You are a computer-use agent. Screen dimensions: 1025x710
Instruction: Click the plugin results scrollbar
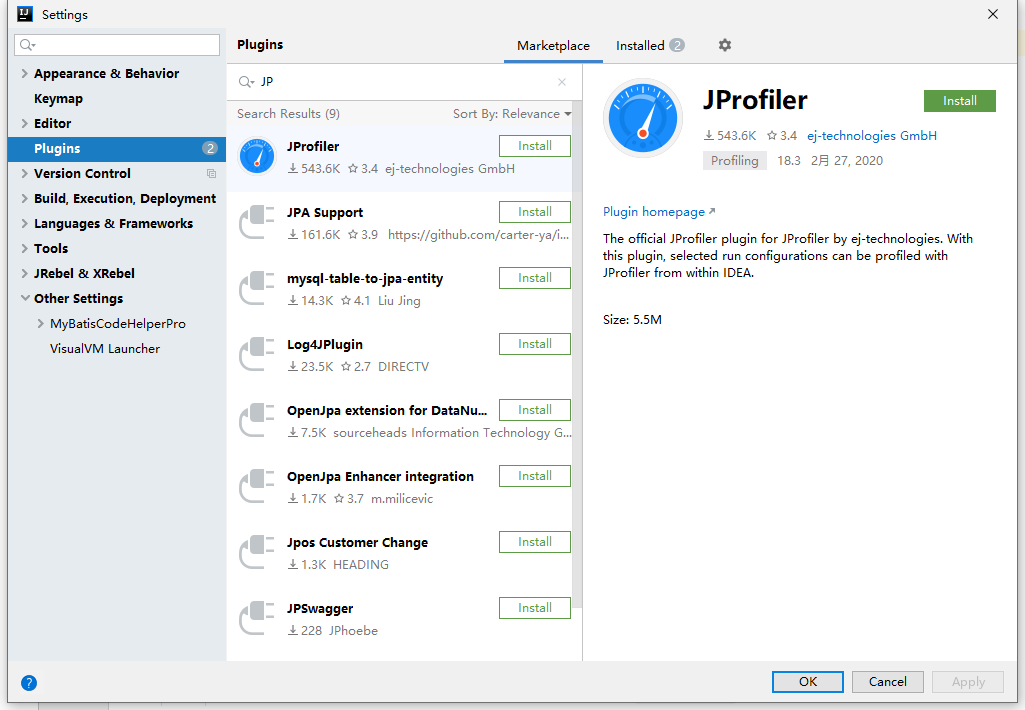pos(577,353)
